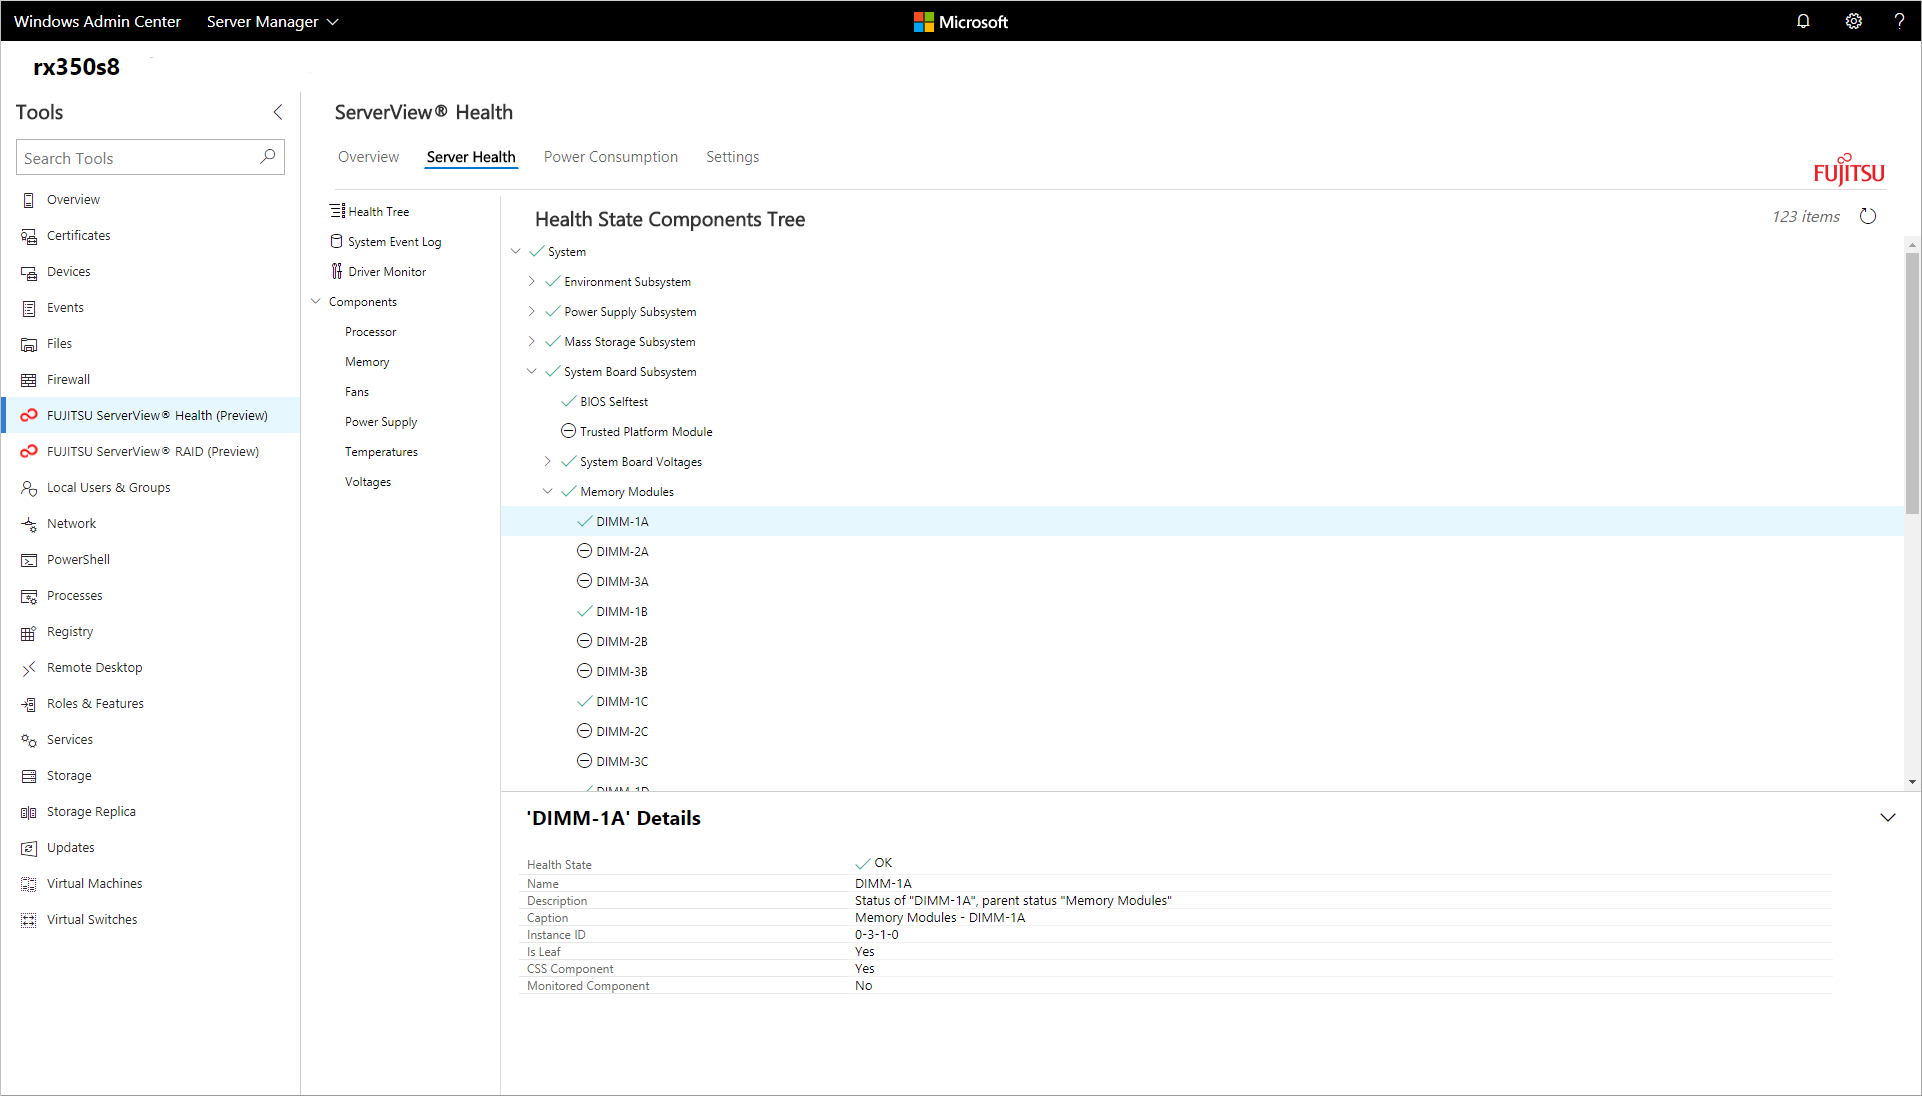
Task: Click the Trusted Platform Module status icon
Action: [x=569, y=430]
